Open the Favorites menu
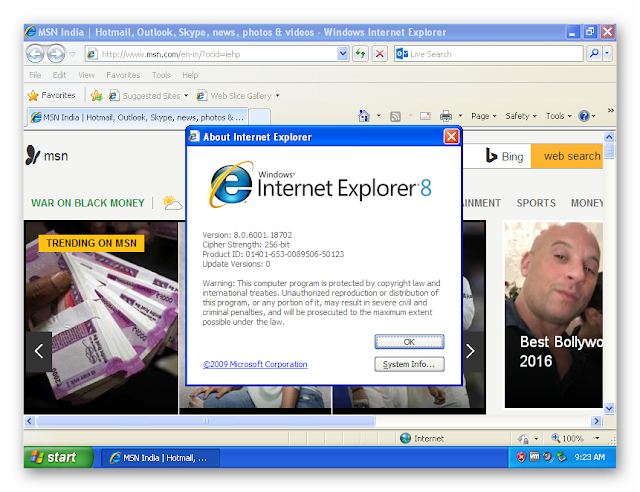Screen dimensions: 640x492 [x=123, y=75]
